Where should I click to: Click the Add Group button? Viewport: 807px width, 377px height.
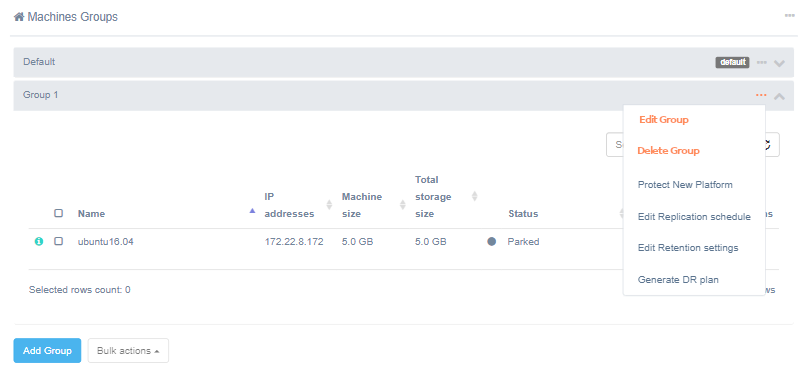coord(47,351)
